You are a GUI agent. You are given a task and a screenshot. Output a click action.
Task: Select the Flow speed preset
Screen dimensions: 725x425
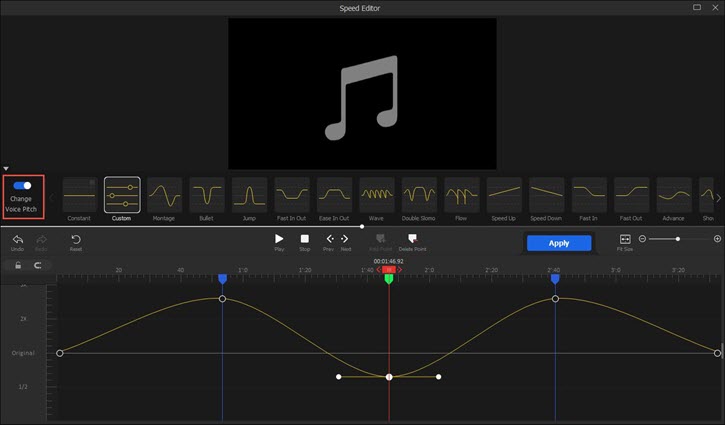pyautogui.click(x=461, y=194)
